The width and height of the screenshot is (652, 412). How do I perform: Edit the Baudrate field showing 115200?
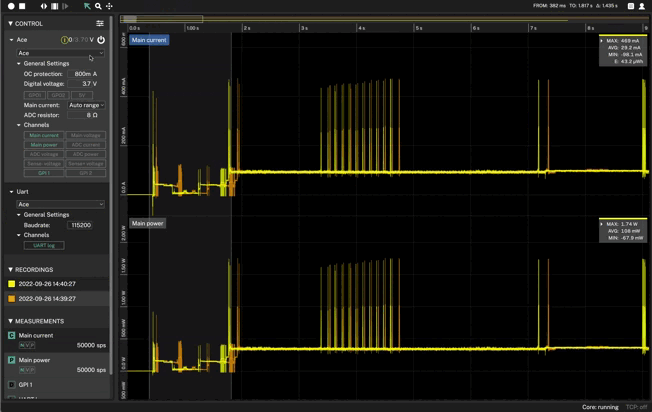click(x=82, y=225)
